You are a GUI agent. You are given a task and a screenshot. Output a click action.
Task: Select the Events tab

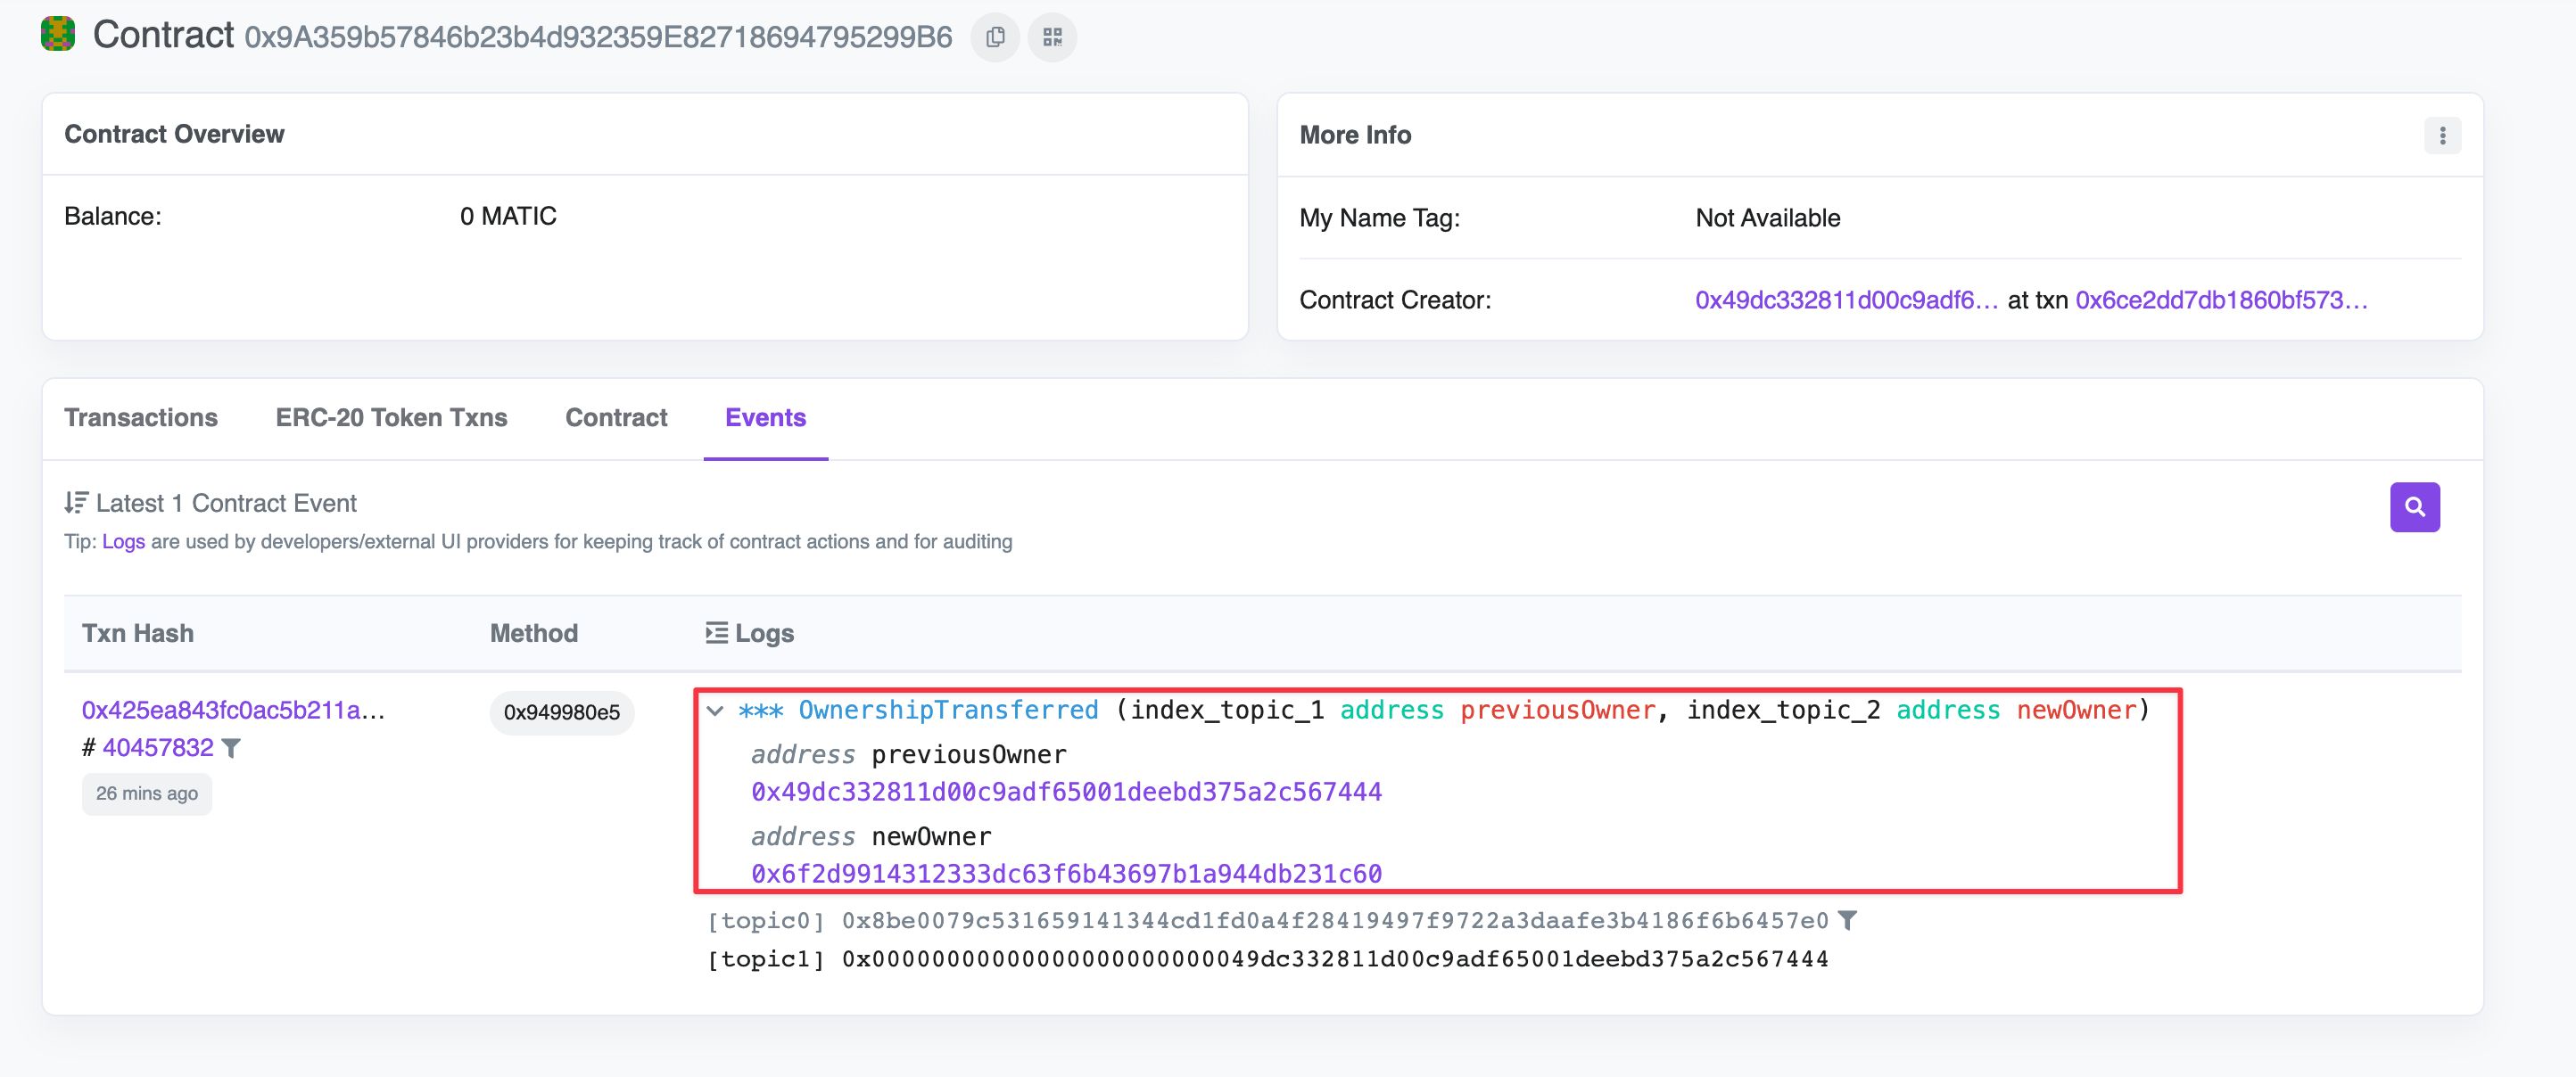coord(765,418)
